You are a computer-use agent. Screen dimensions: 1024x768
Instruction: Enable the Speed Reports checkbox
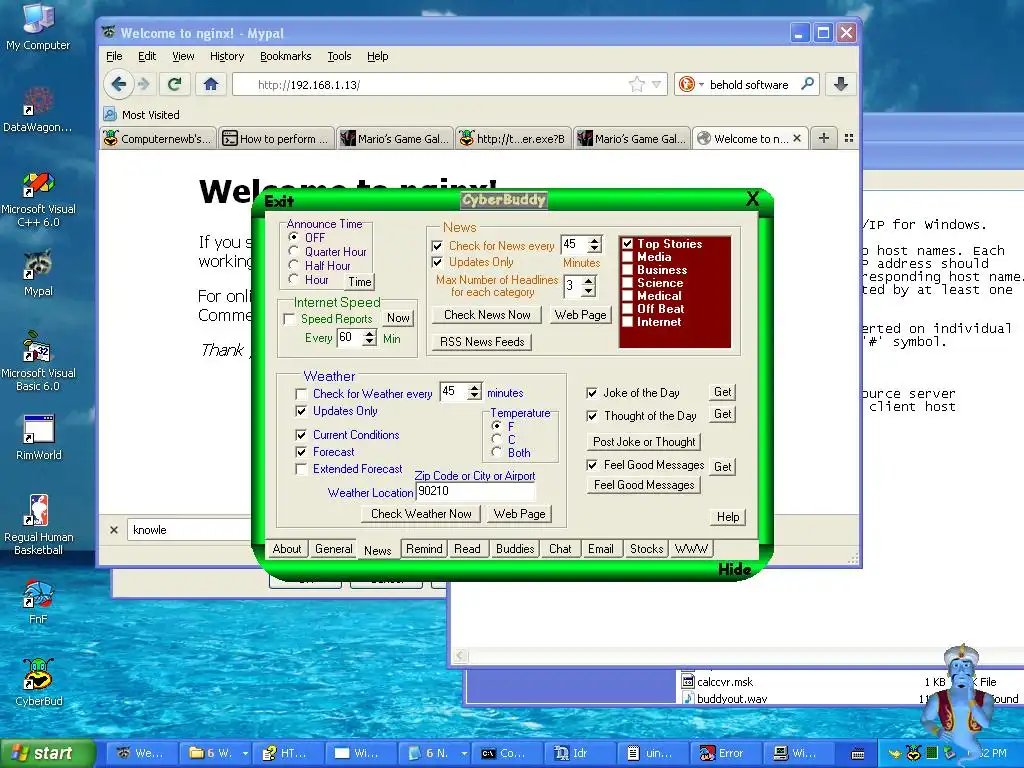(x=289, y=319)
